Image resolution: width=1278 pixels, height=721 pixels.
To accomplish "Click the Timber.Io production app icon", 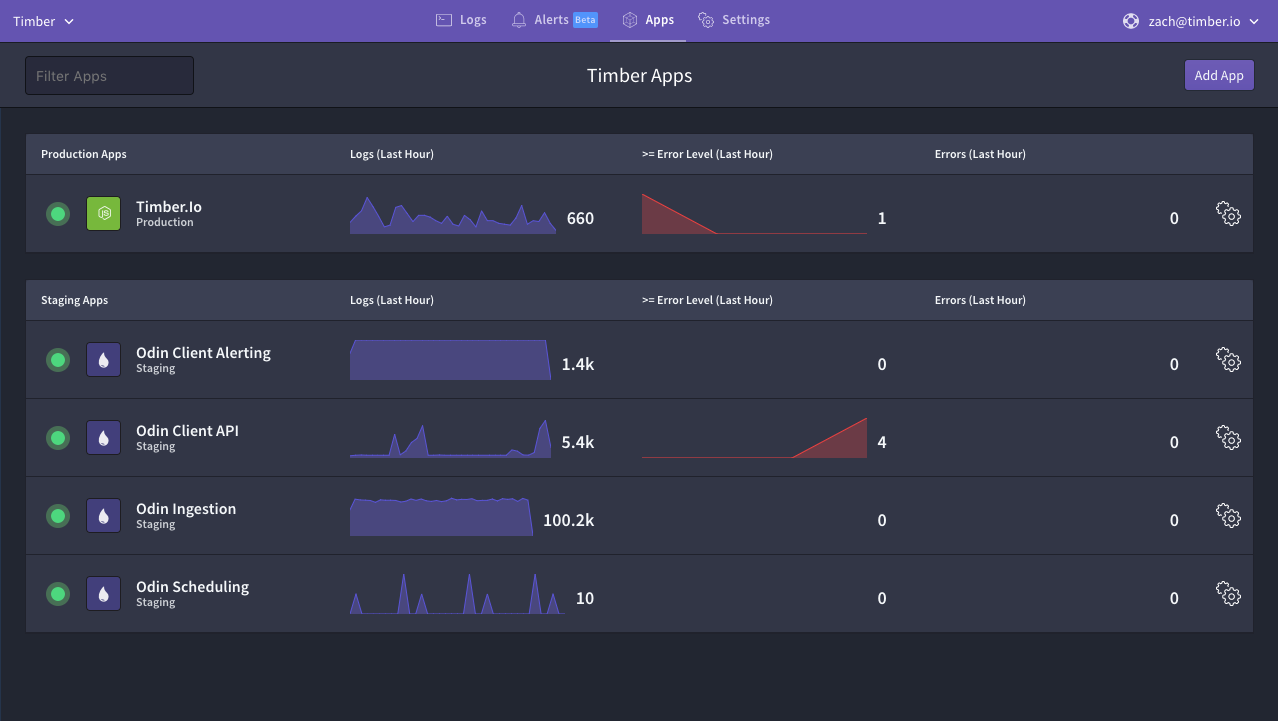I will click(x=103, y=213).
